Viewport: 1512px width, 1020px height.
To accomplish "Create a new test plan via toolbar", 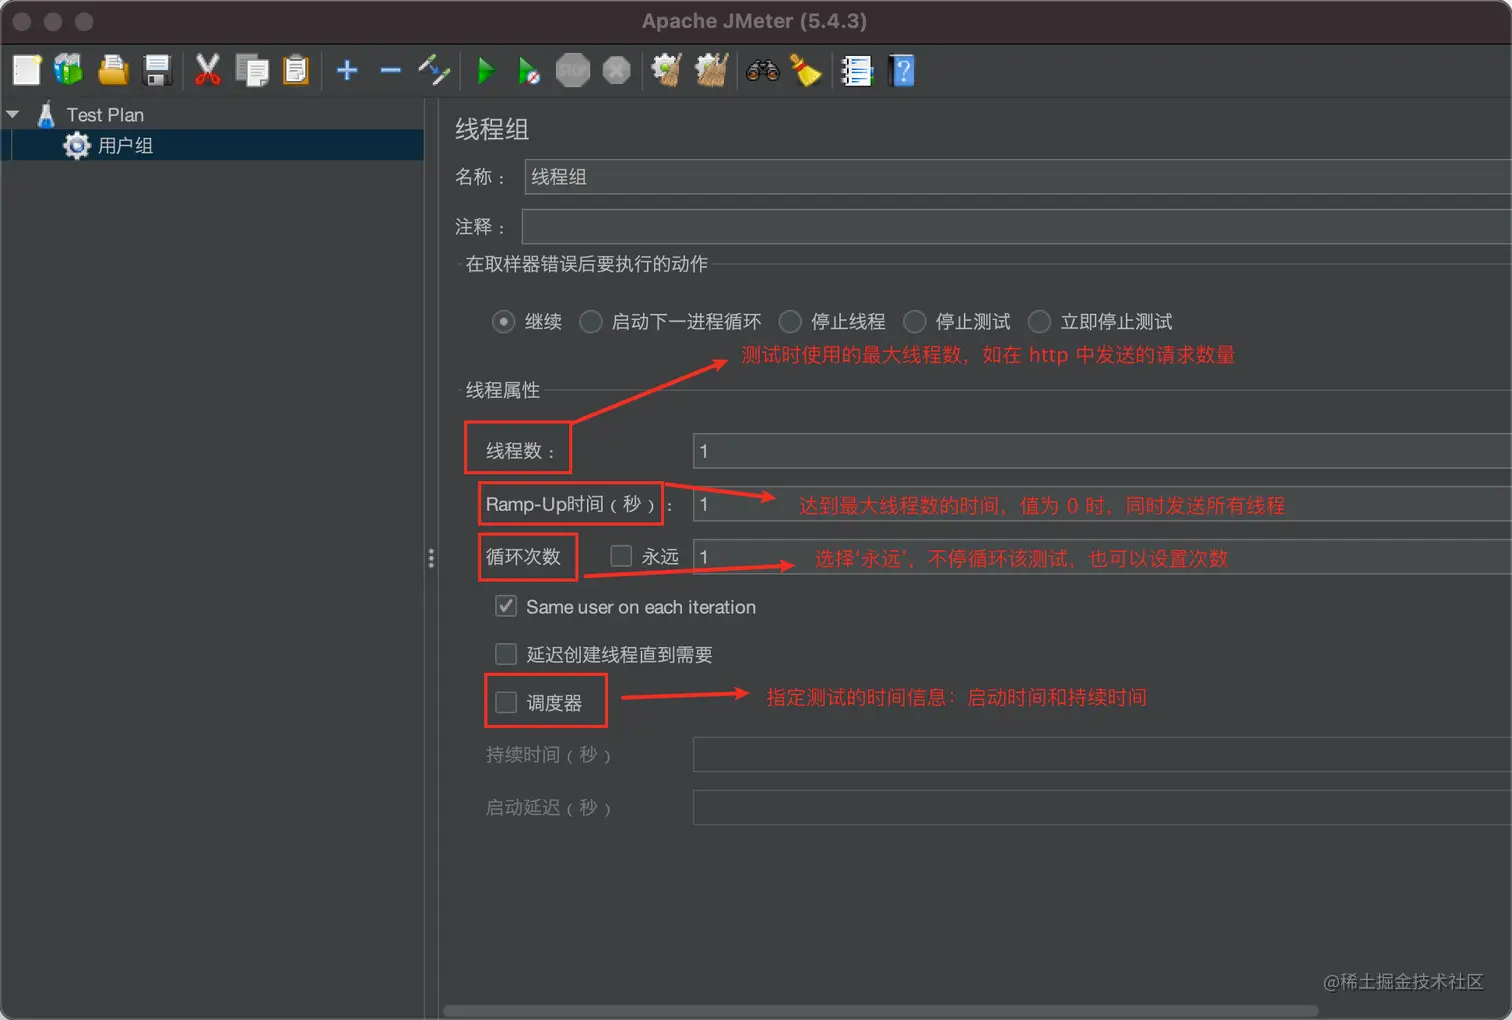I will [27, 70].
